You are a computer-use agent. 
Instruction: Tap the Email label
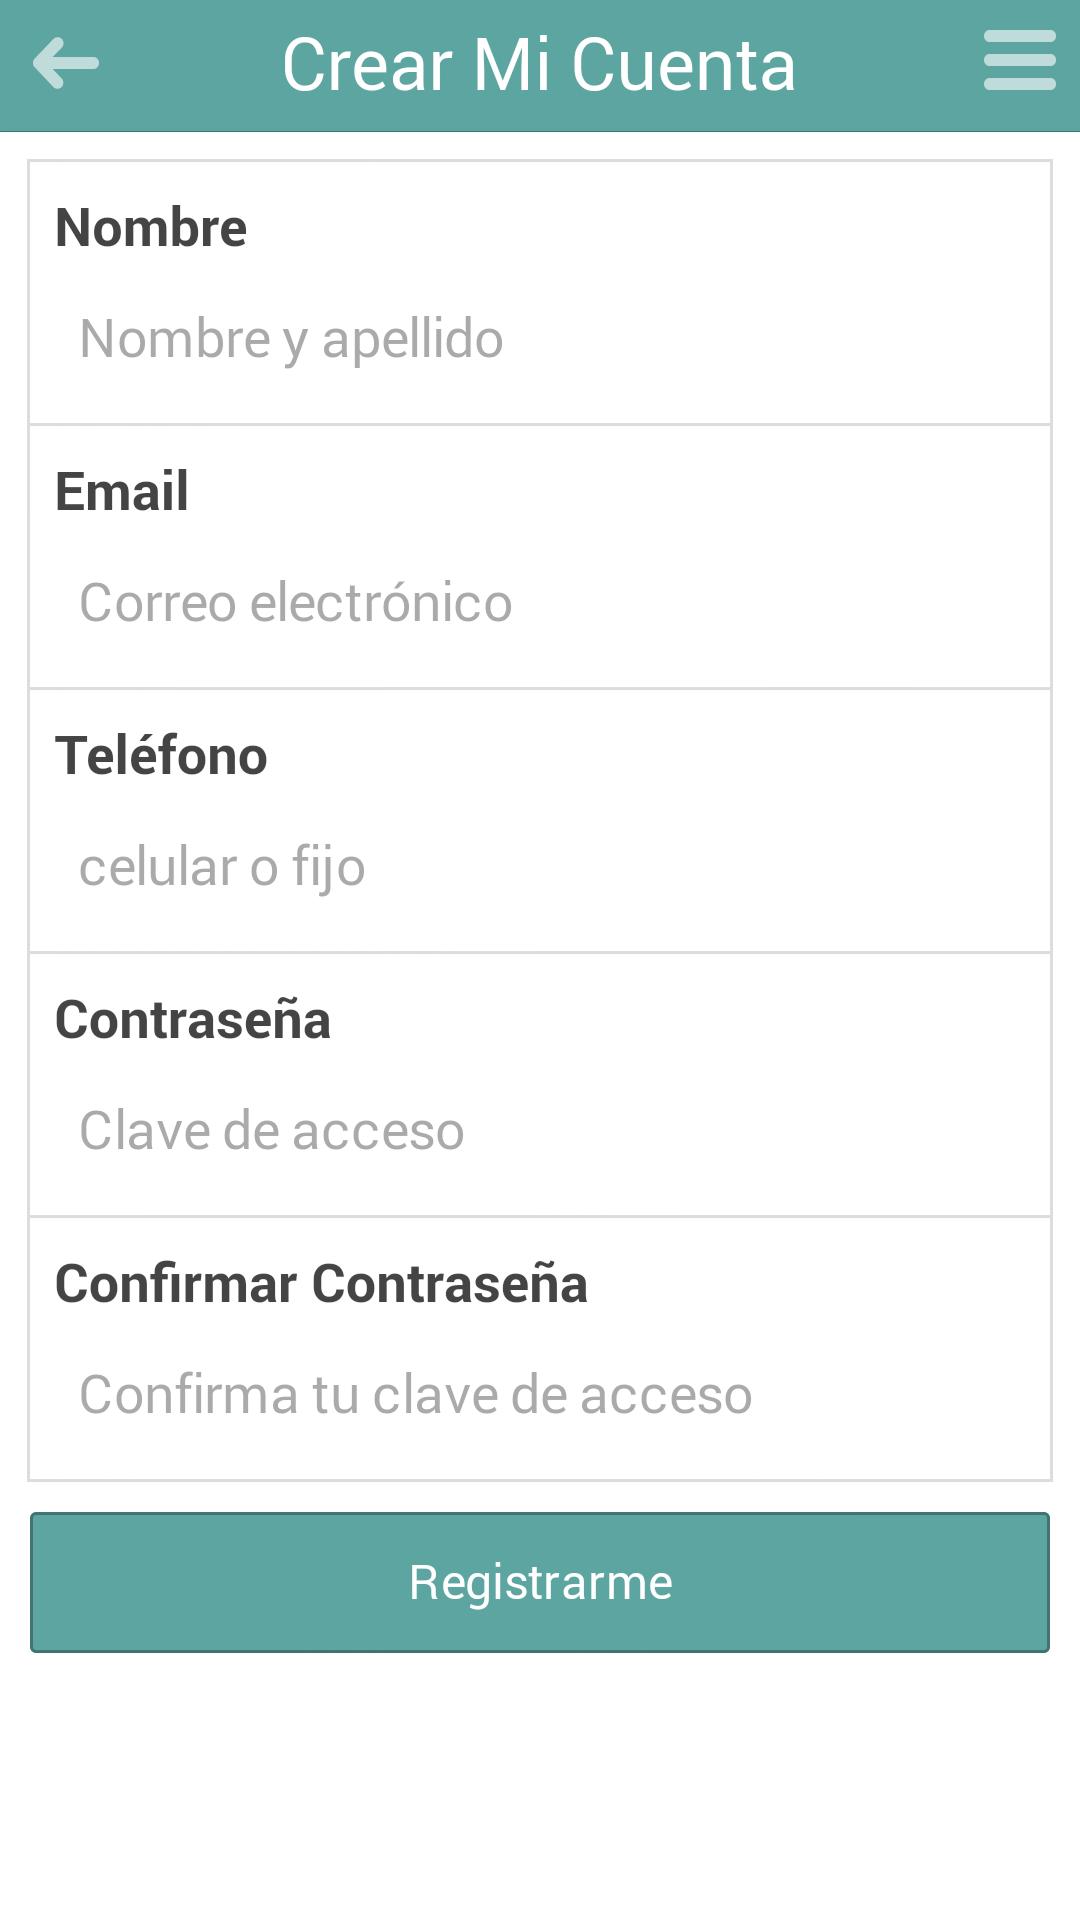click(x=122, y=492)
